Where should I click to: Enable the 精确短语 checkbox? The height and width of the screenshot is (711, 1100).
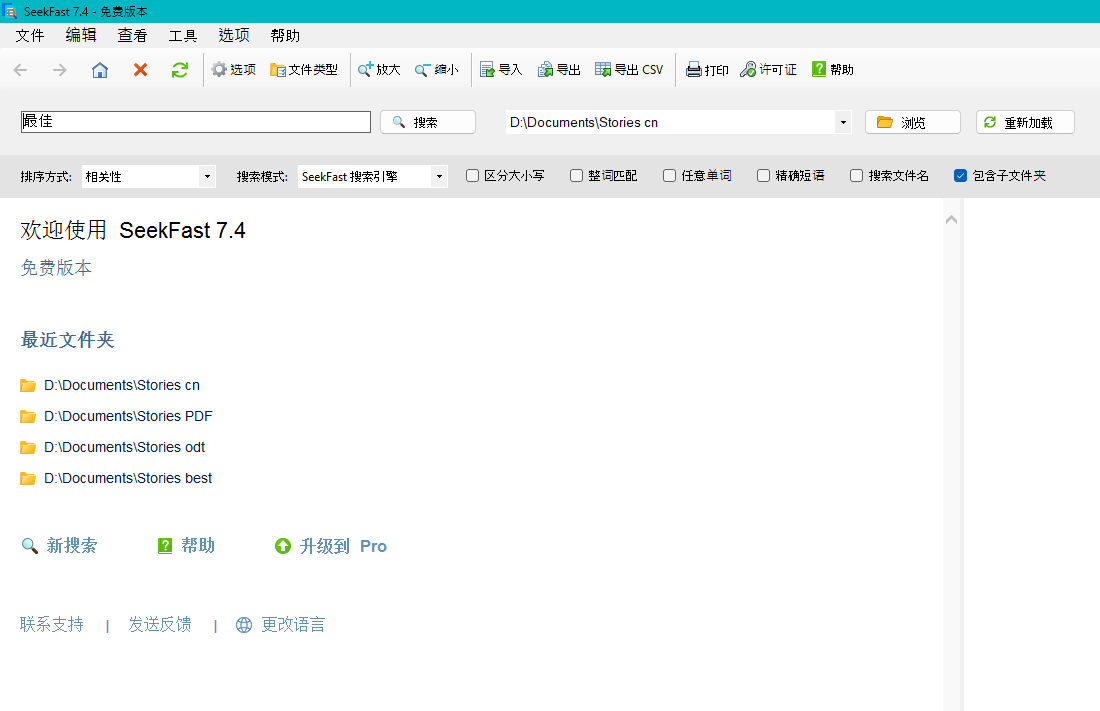coord(764,175)
